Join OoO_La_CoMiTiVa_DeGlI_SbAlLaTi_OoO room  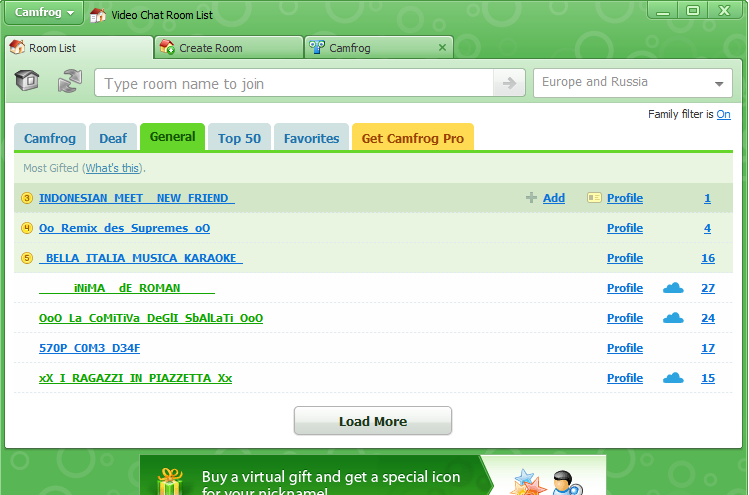tap(151, 318)
